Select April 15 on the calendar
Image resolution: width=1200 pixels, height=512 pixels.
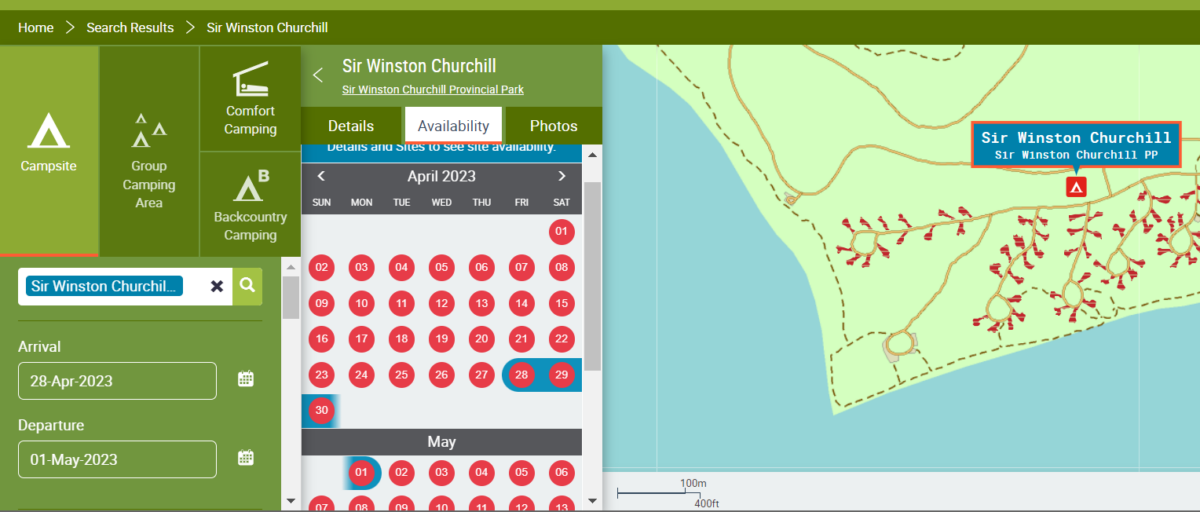pos(561,304)
